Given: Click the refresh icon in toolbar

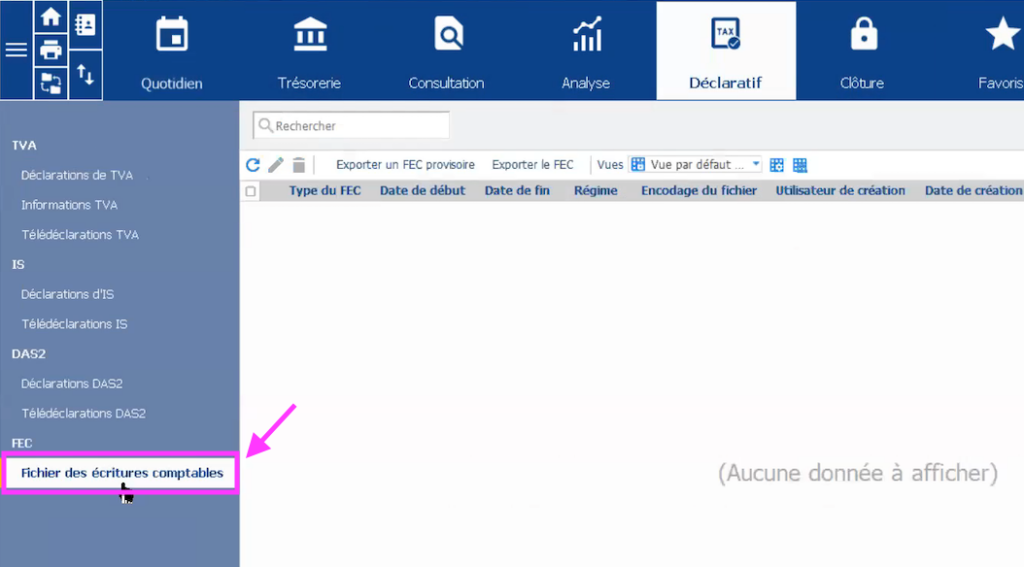Looking at the screenshot, I should (x=253, y=165).
